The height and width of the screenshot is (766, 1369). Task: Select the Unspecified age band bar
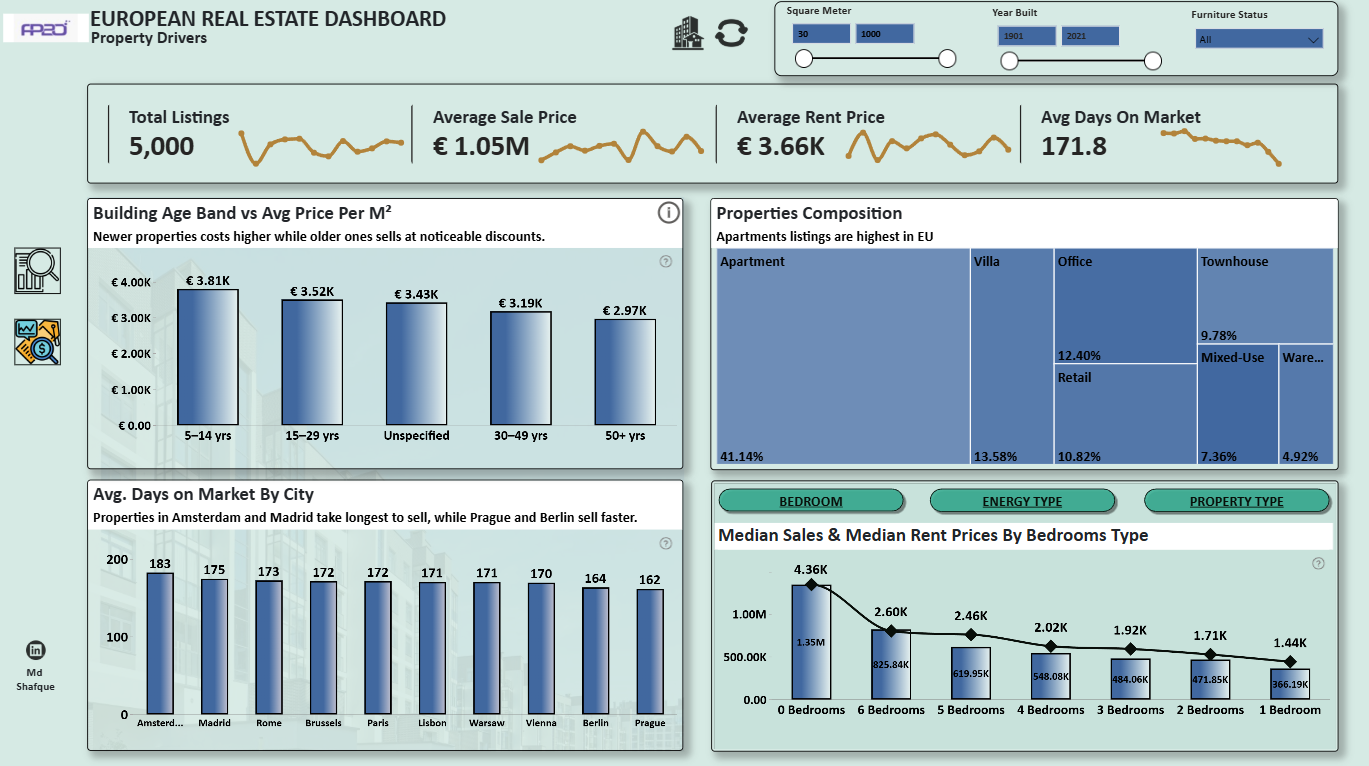(416, 364)
